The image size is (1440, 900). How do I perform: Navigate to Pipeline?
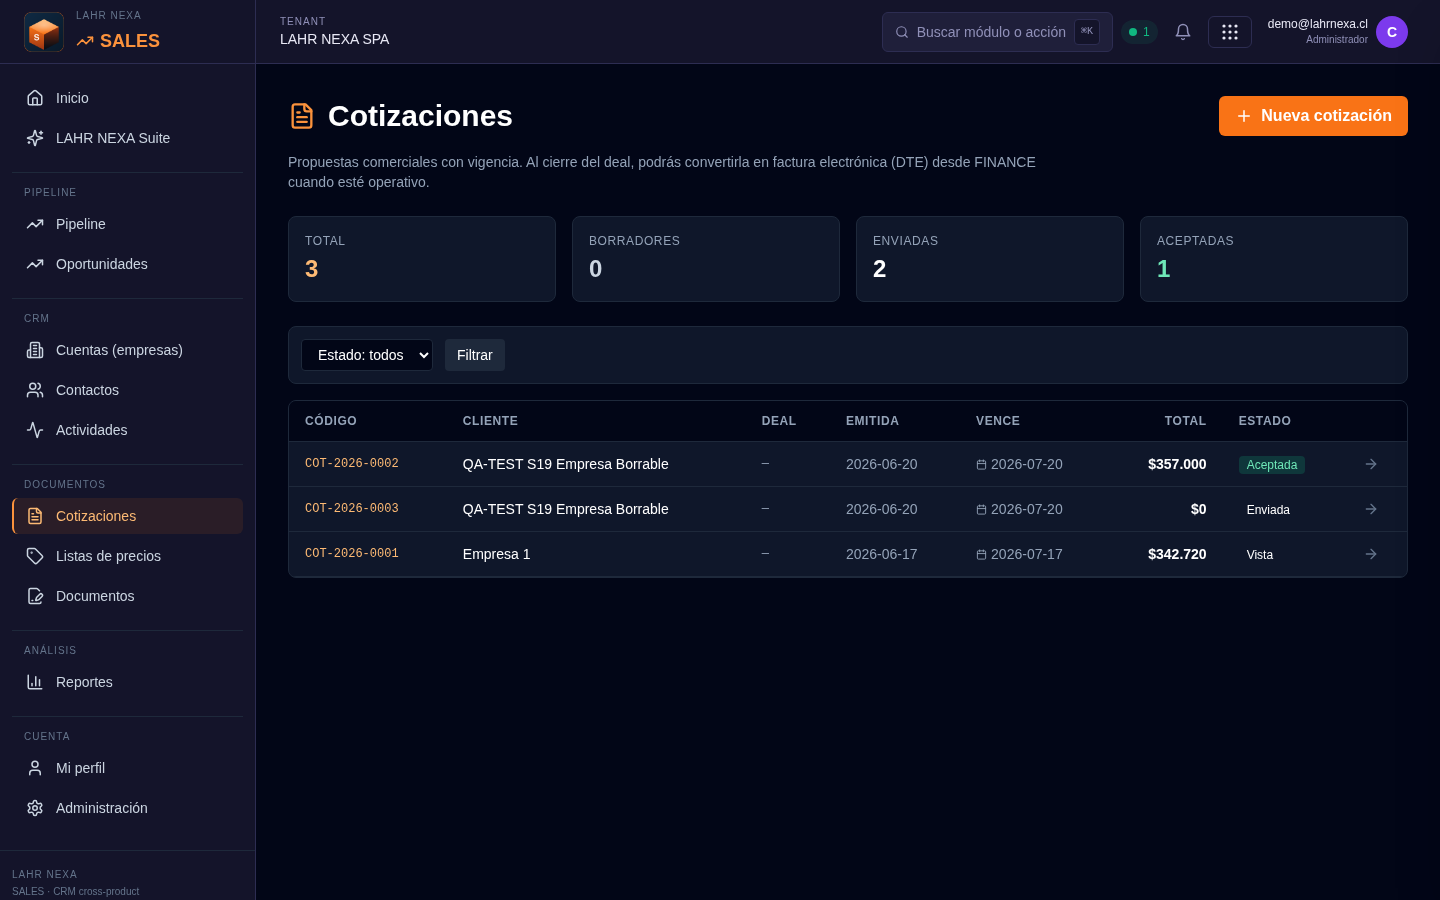coord(128,224)
